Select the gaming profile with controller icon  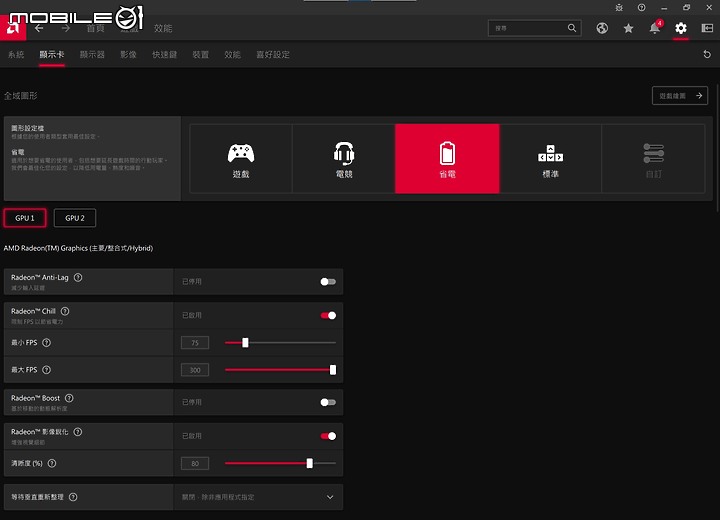241,158
